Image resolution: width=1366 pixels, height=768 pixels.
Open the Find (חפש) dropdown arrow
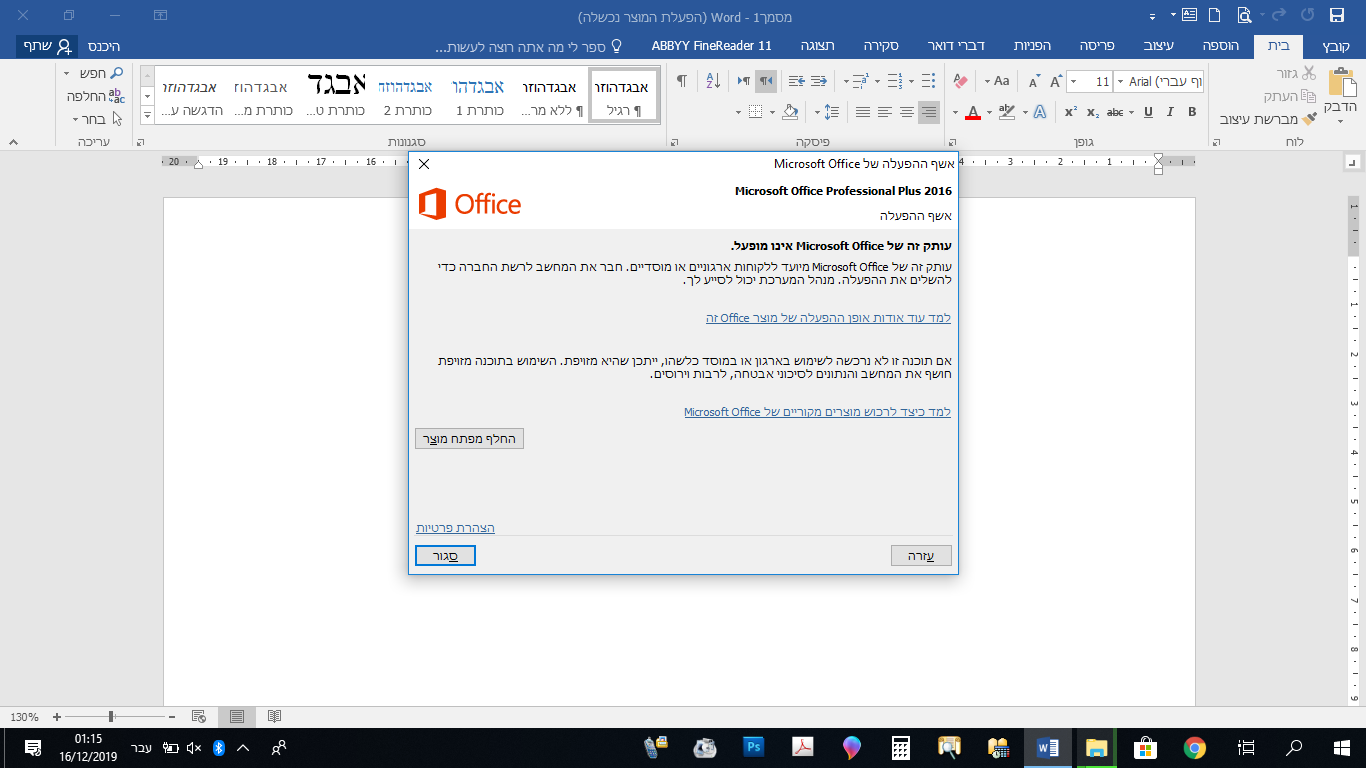(x=66, y=74)
